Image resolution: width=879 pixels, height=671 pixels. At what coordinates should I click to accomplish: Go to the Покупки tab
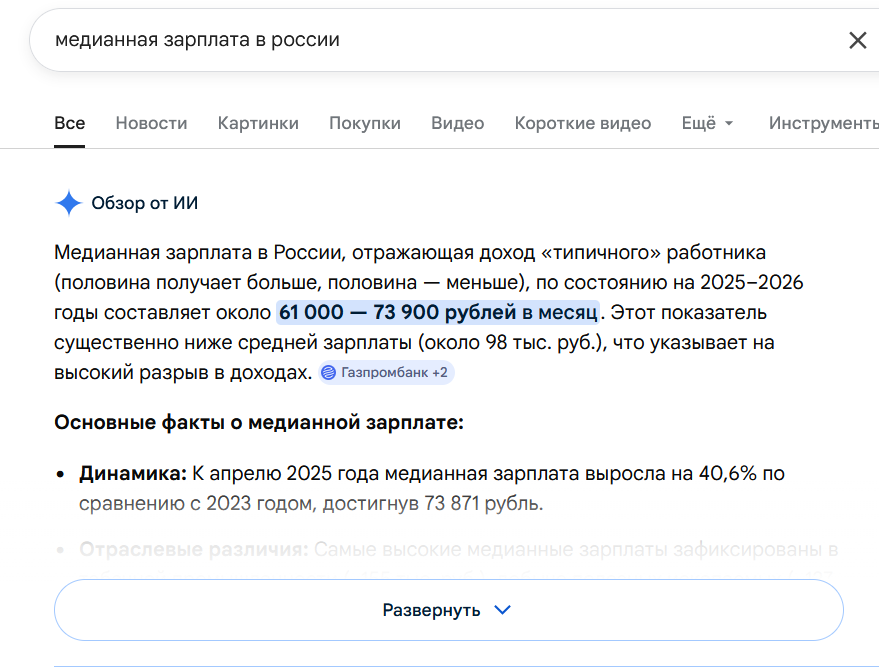click(365, 123)
